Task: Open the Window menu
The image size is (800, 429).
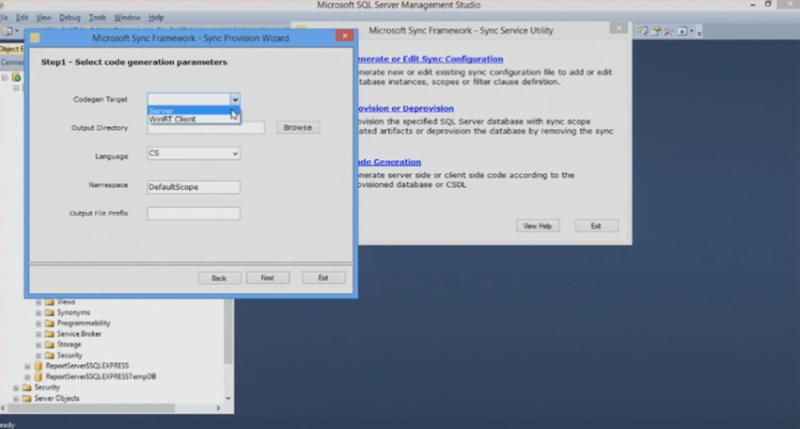Action: pos(127,17)
